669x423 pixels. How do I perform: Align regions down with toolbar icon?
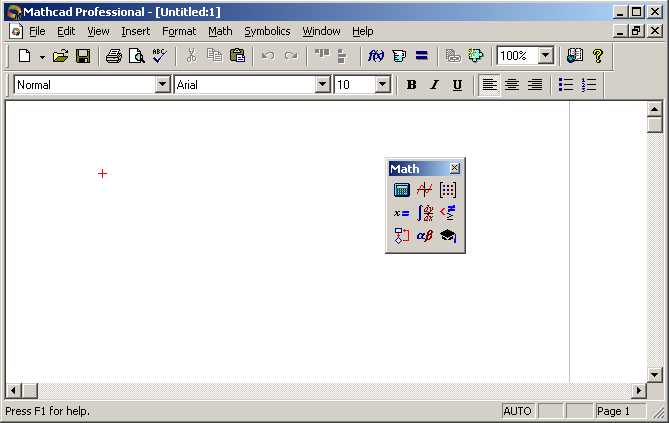point(342,56)
